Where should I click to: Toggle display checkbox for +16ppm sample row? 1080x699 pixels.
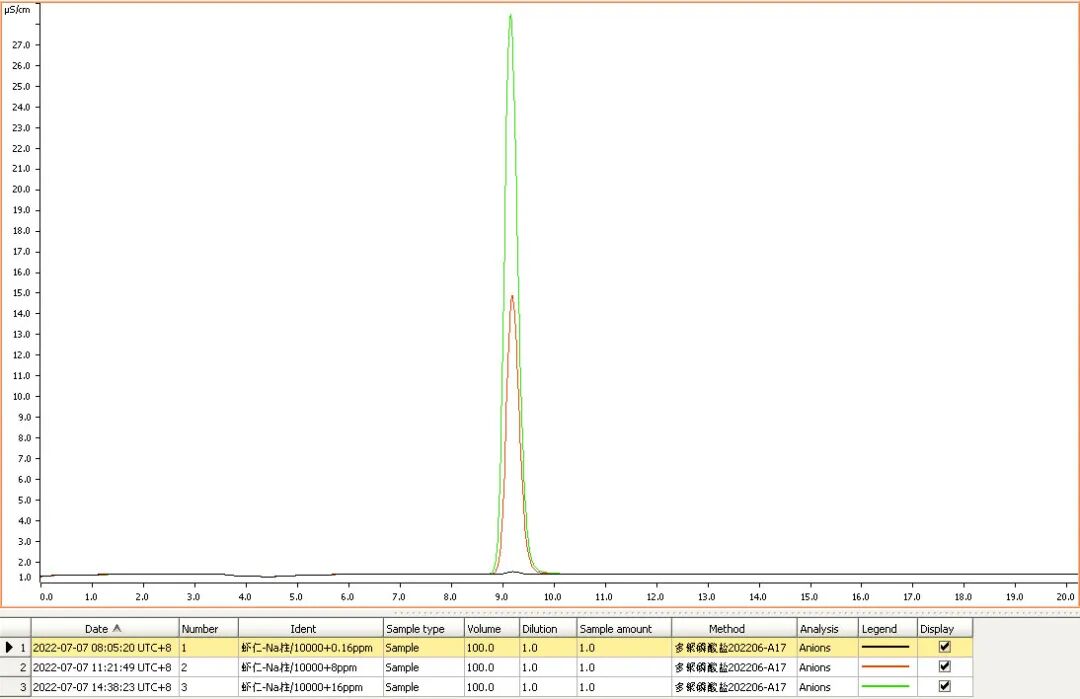pos(944,687)
